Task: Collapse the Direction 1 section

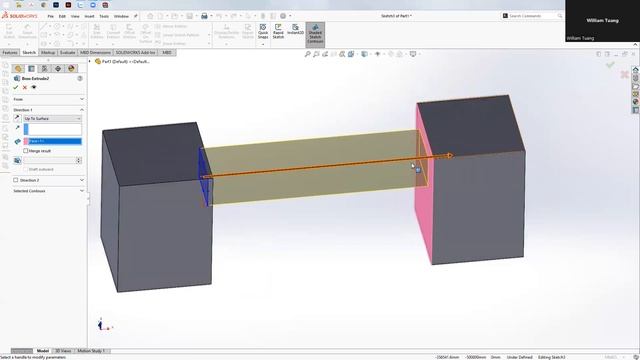Action: (82, 110)
